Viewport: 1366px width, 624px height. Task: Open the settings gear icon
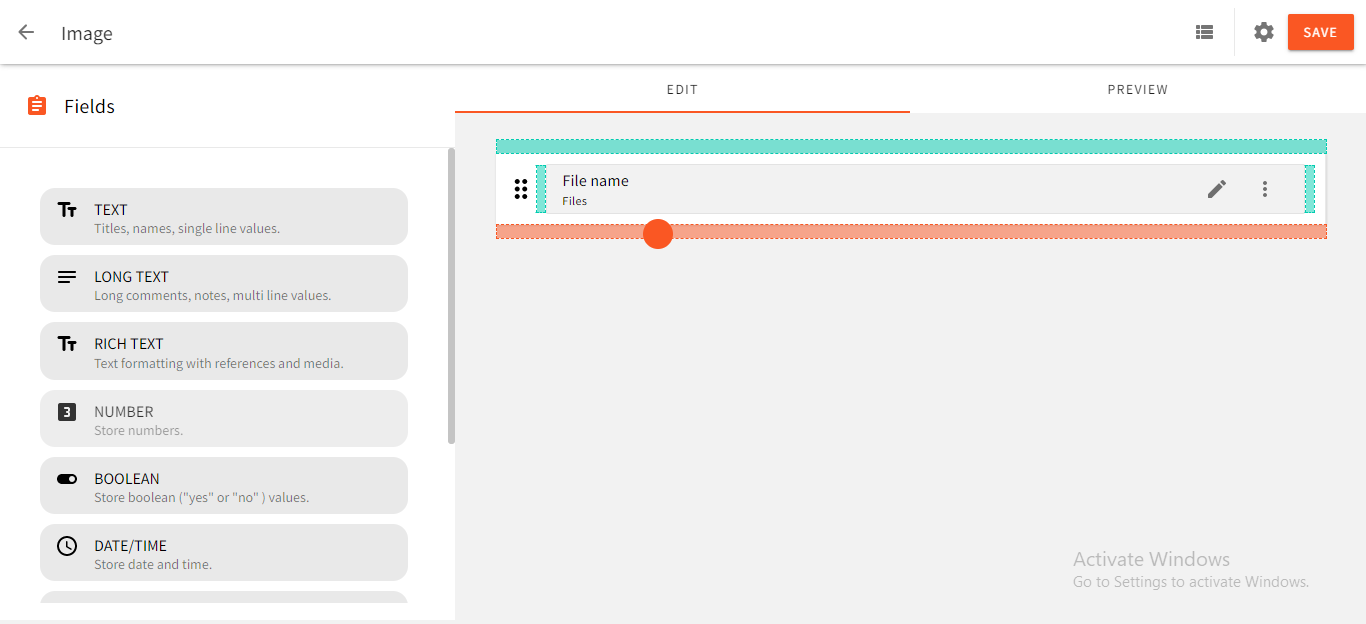pos(1264,32)
